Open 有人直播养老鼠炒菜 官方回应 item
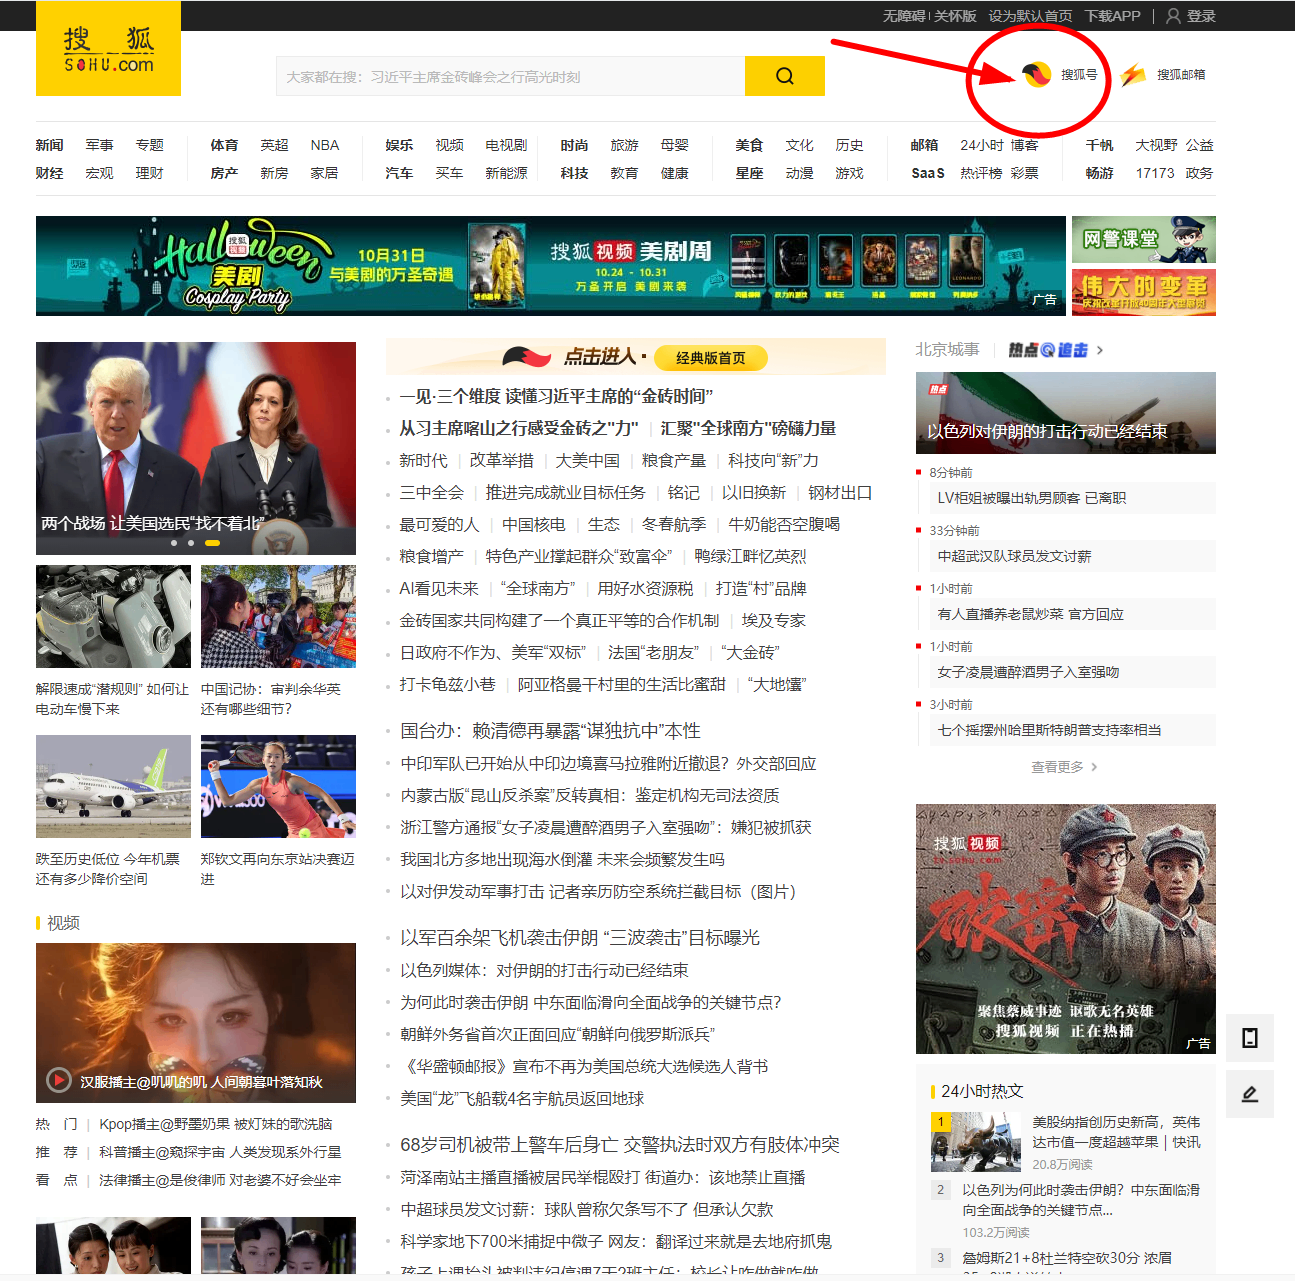Viewport: 1295px width, 1281px height. [1031, 614]
